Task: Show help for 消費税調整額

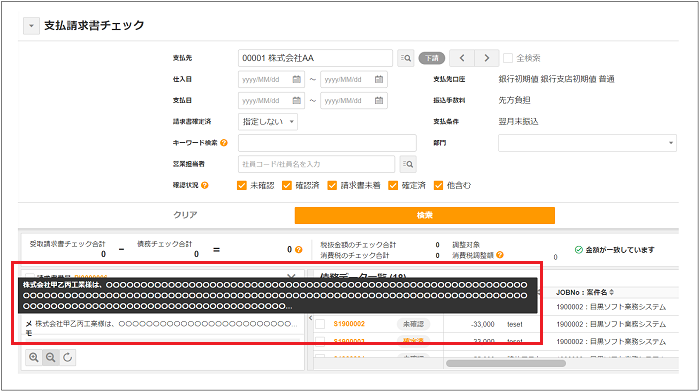Action: tap(500, 255)
